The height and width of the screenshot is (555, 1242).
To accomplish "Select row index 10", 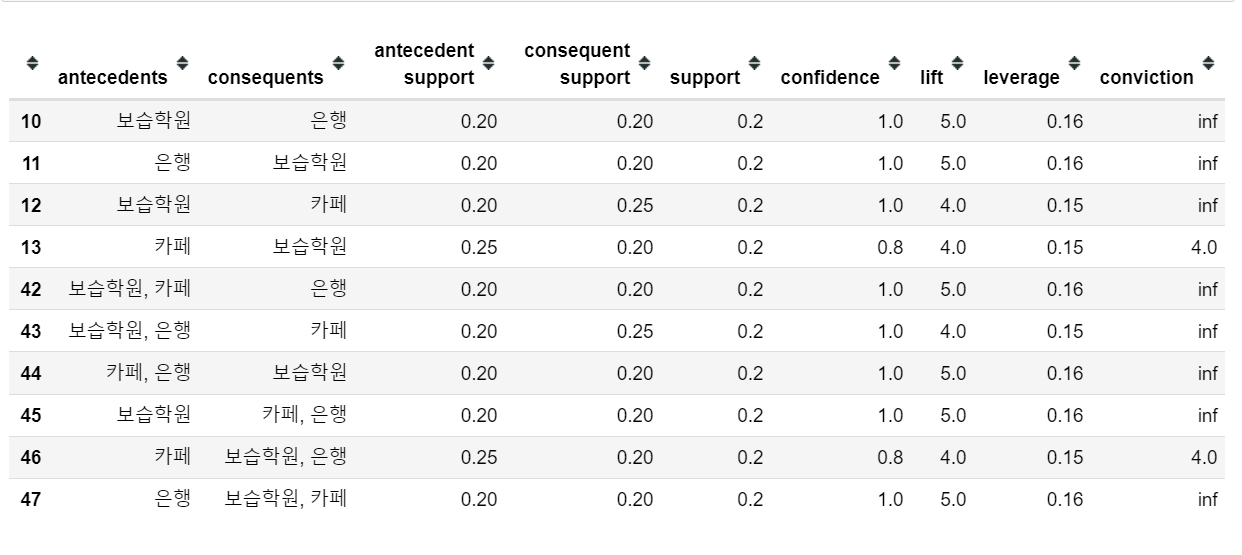I will pos(31,121).
